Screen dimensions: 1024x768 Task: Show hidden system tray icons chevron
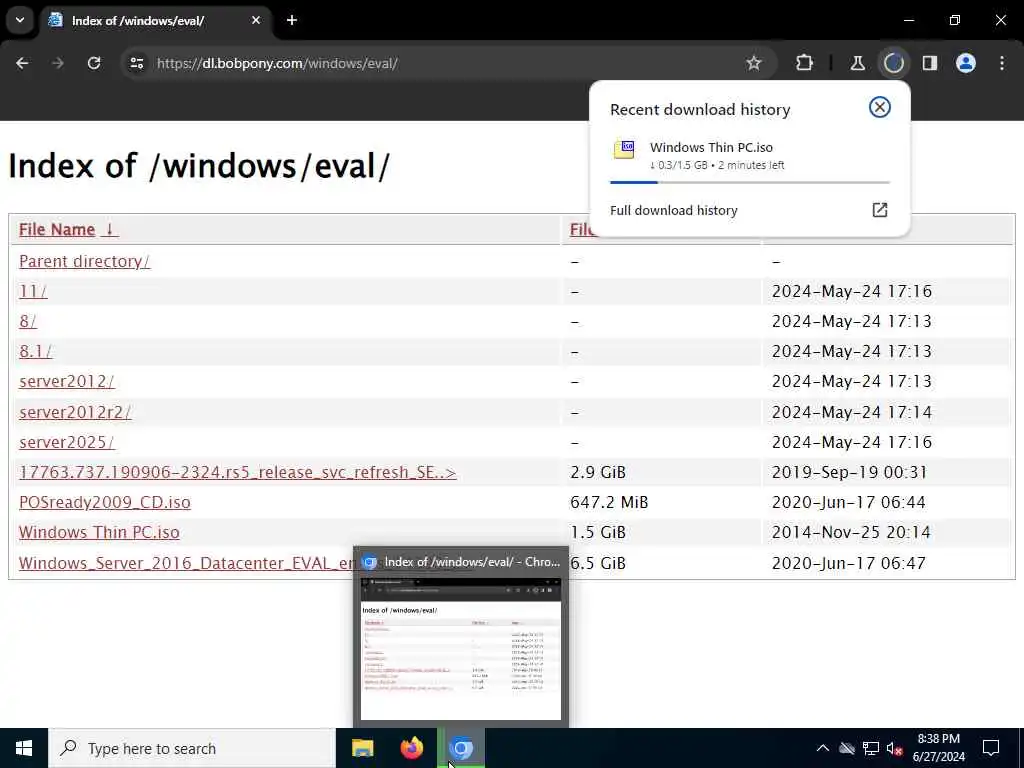[823, 748]
